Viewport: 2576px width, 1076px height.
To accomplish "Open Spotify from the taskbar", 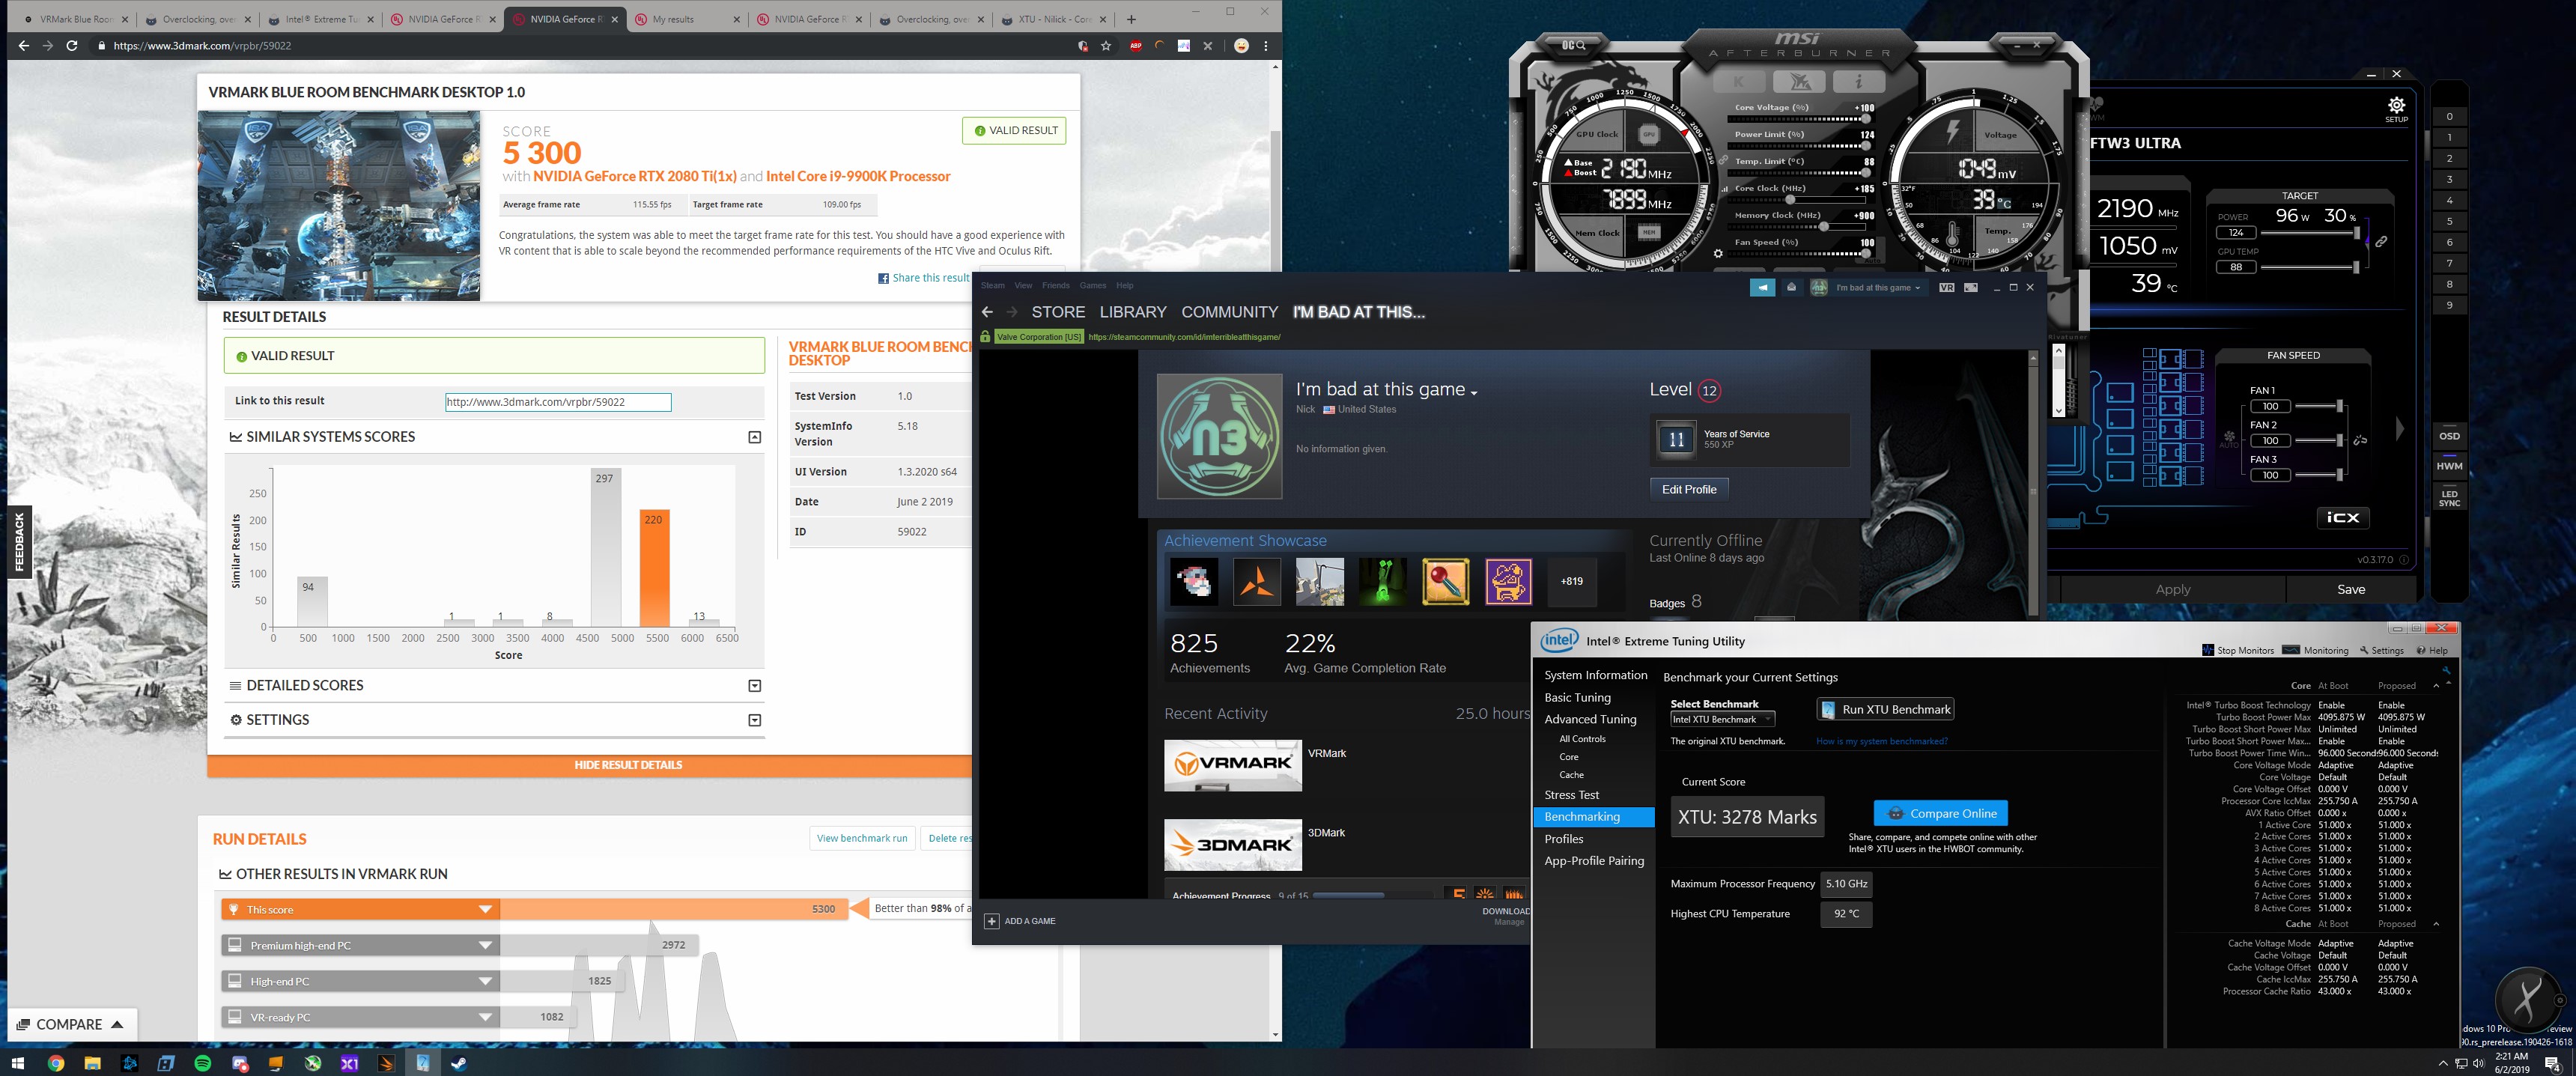I will coord(203,1063).
